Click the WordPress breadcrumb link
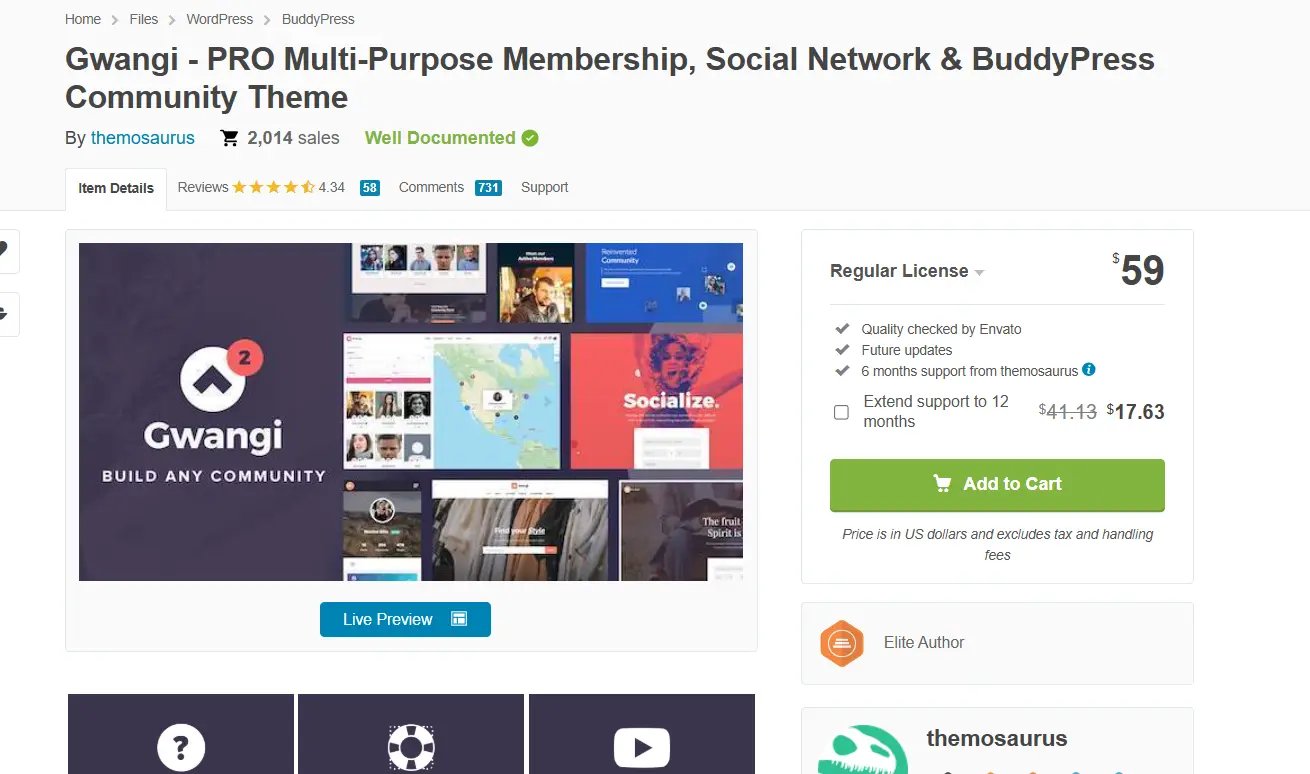 click(x=219, y=19)
